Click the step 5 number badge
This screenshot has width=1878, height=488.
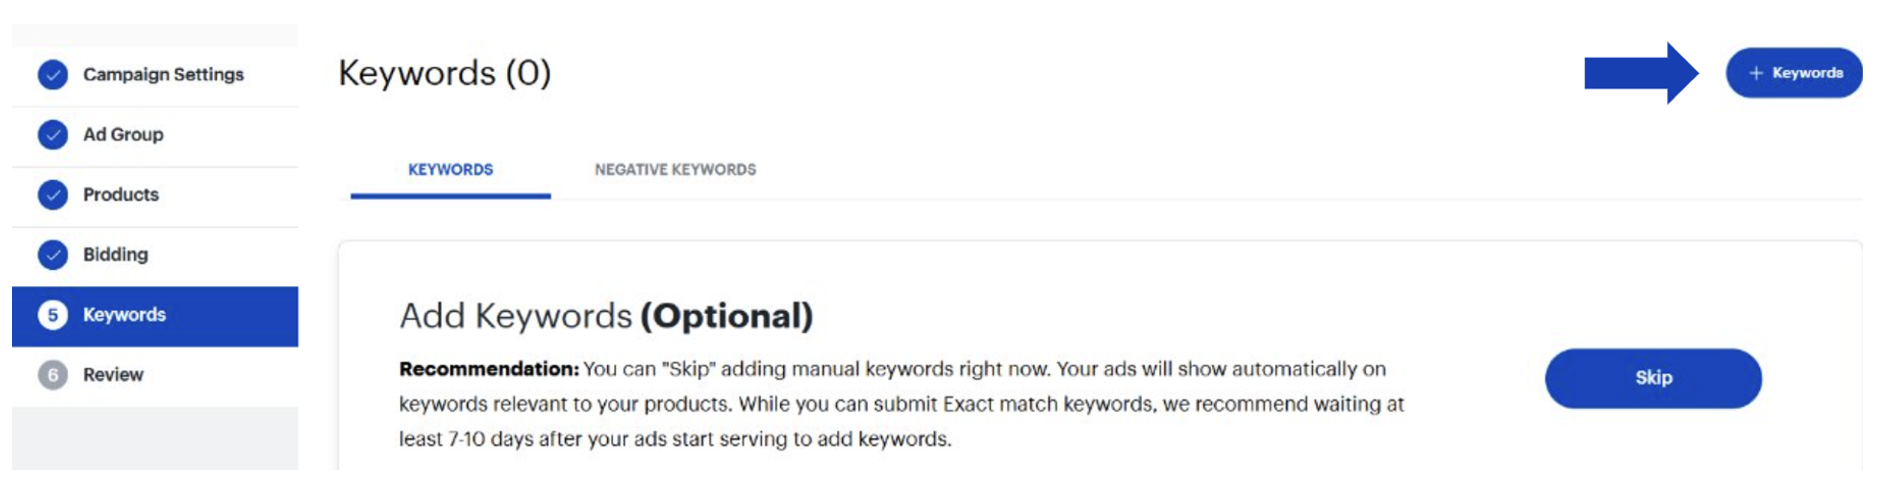coord(53,315)
